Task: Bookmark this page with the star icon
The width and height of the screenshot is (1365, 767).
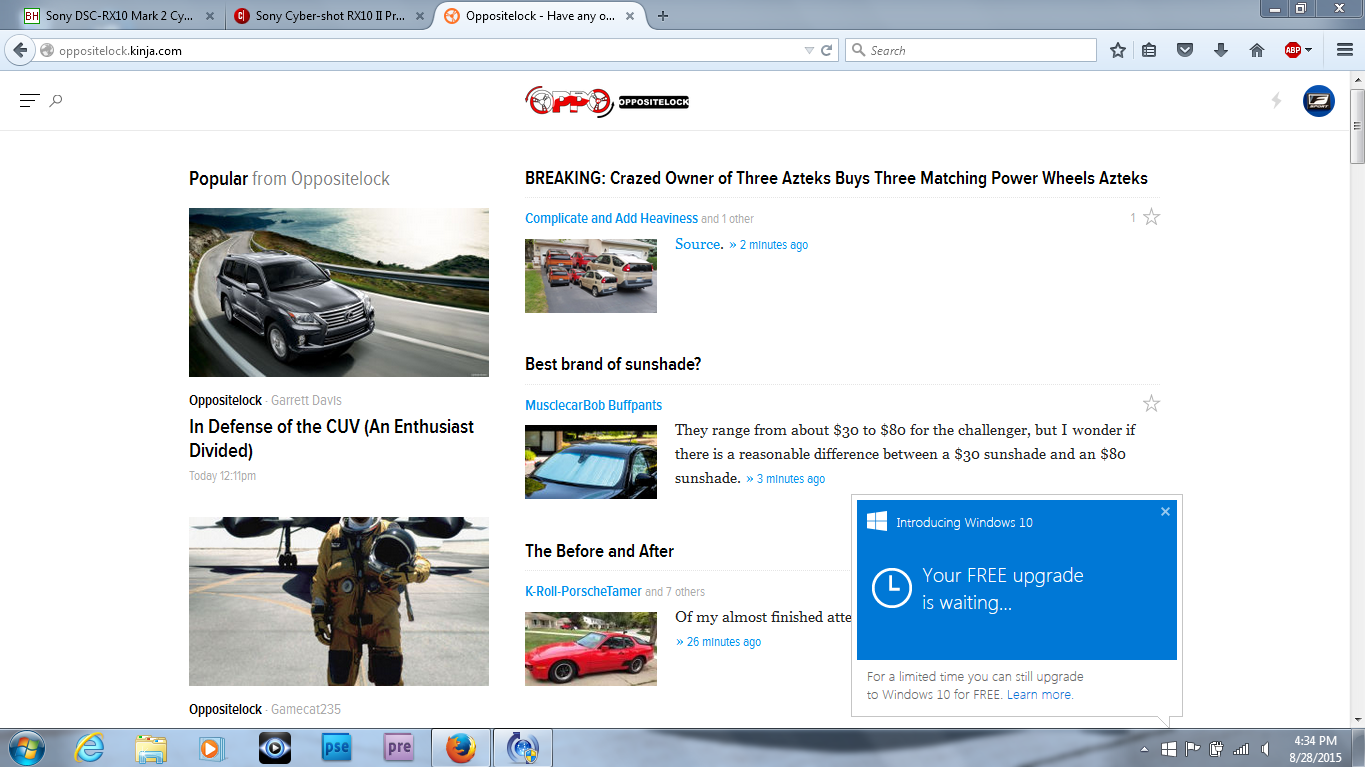Action: [x=1118, y=50]
